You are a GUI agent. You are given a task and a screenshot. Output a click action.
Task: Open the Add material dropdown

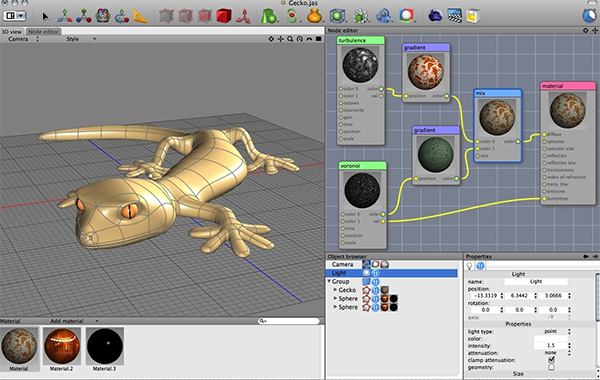[74, 321]
